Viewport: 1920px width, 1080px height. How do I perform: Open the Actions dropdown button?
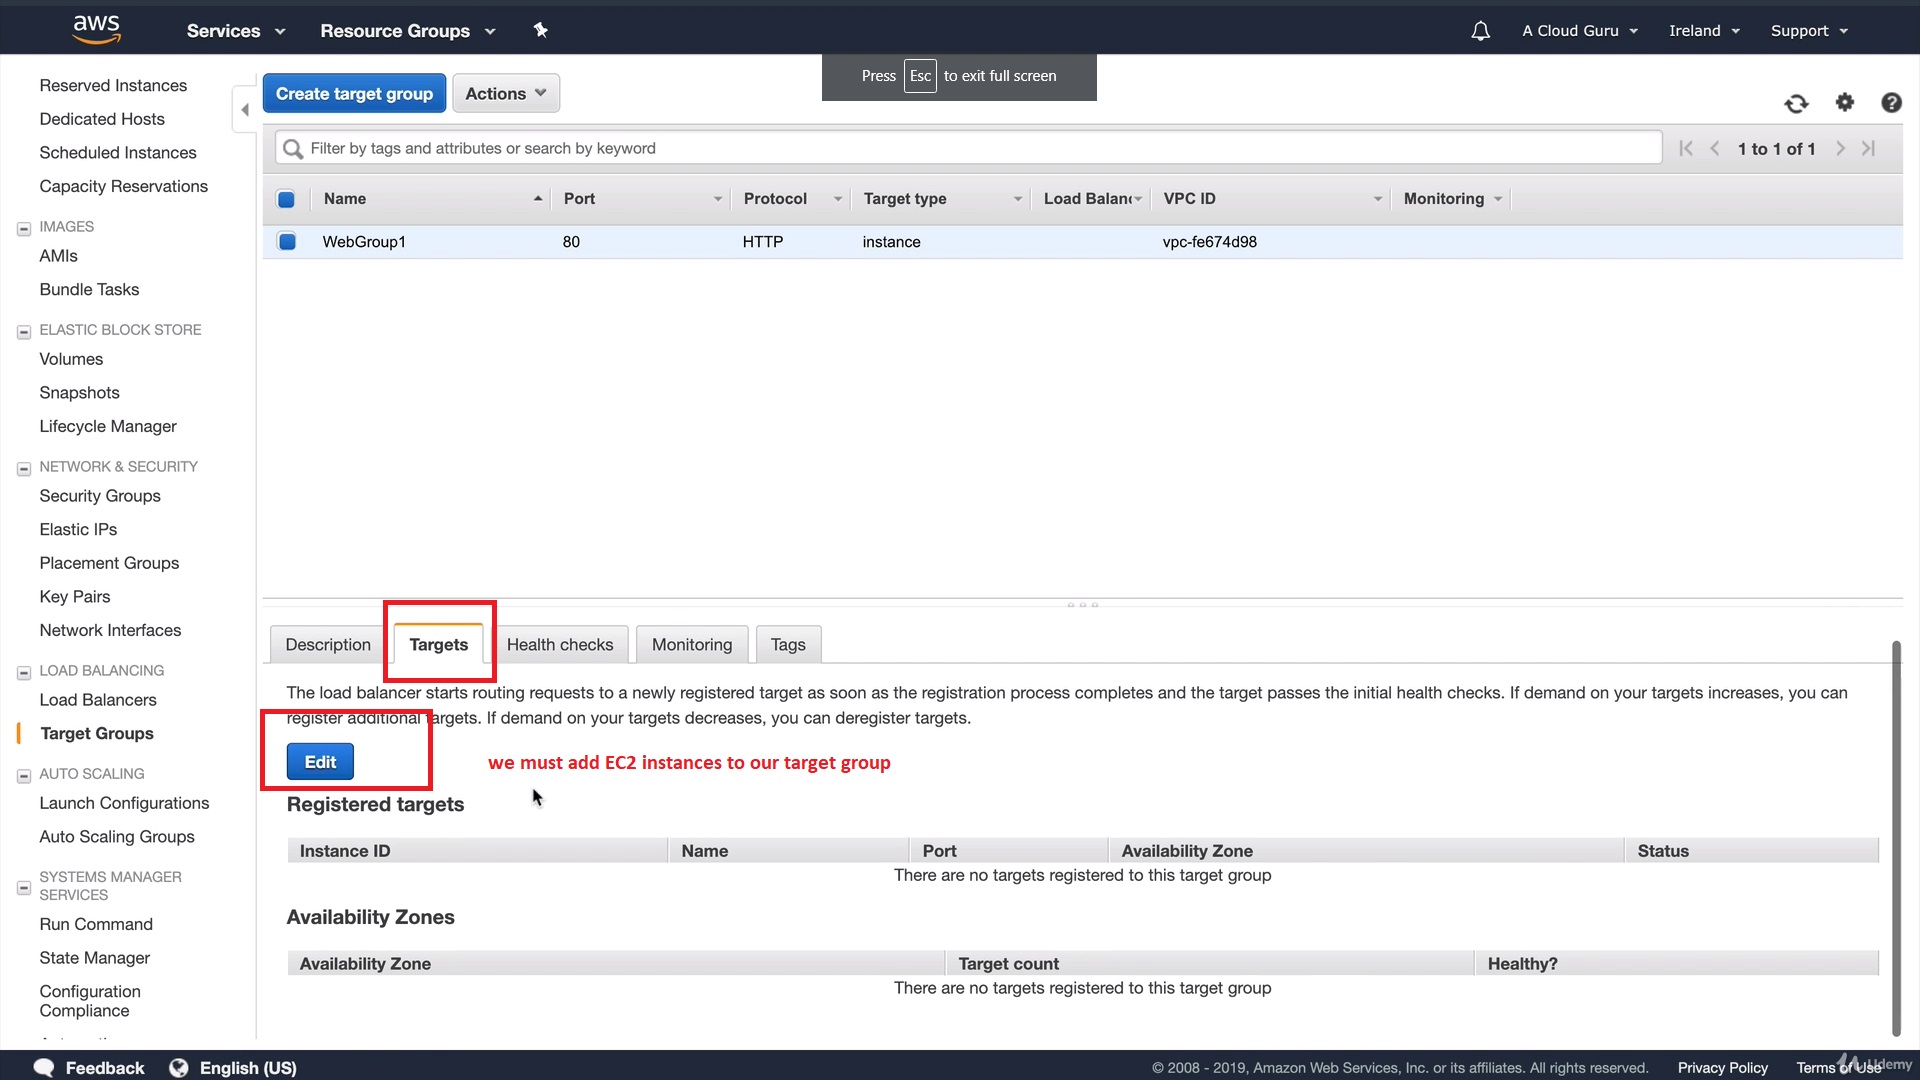click(505, 93)
